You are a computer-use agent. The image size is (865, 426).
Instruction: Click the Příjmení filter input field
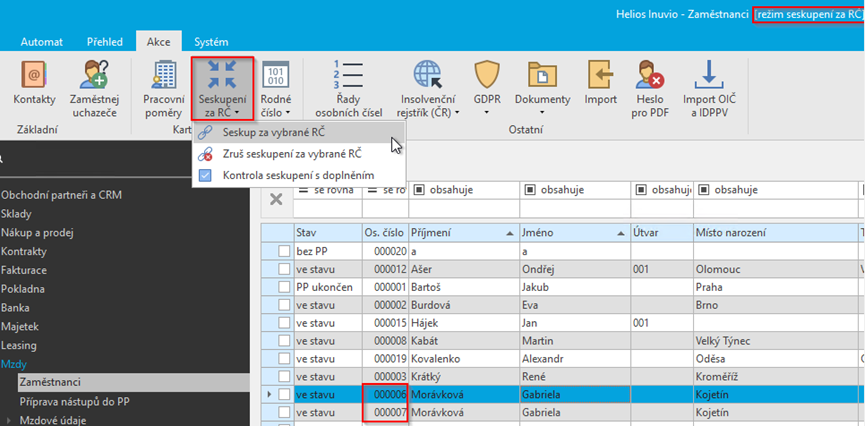[463, 206]
